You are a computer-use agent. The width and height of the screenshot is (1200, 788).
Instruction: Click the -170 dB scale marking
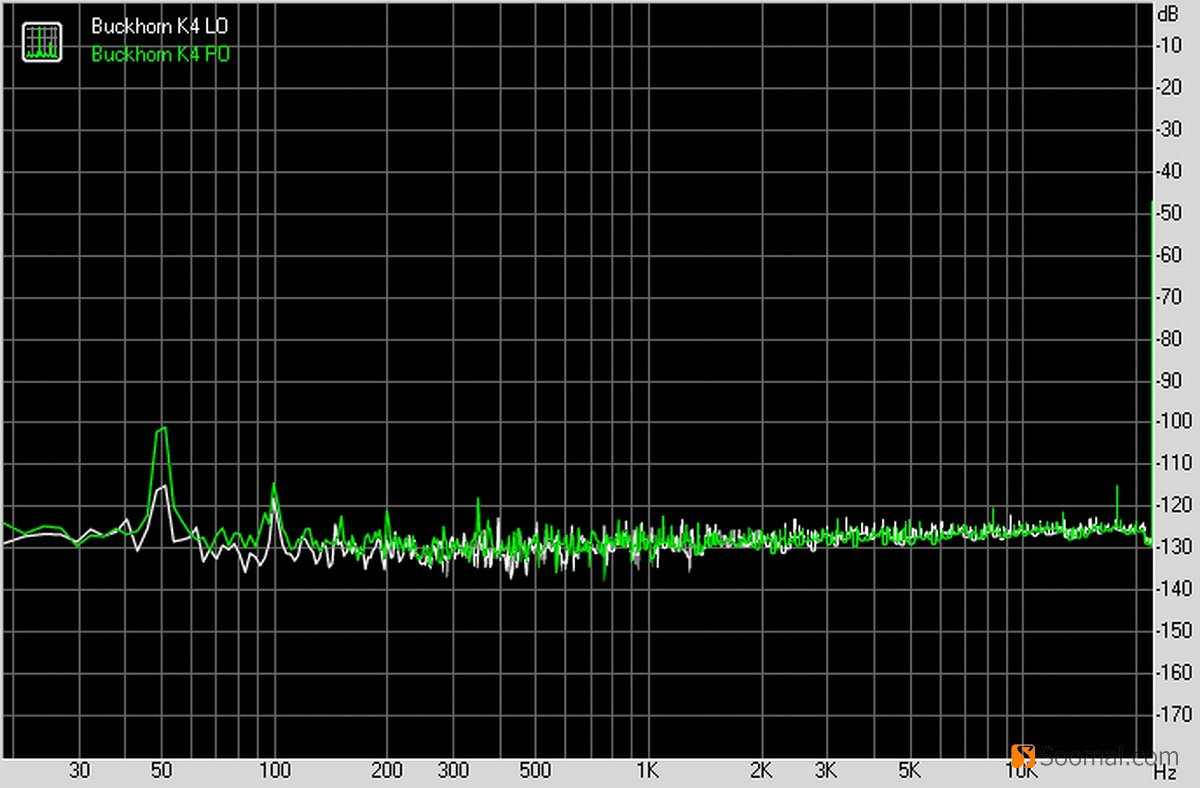pyautogui.click(x=1173, y=714)
